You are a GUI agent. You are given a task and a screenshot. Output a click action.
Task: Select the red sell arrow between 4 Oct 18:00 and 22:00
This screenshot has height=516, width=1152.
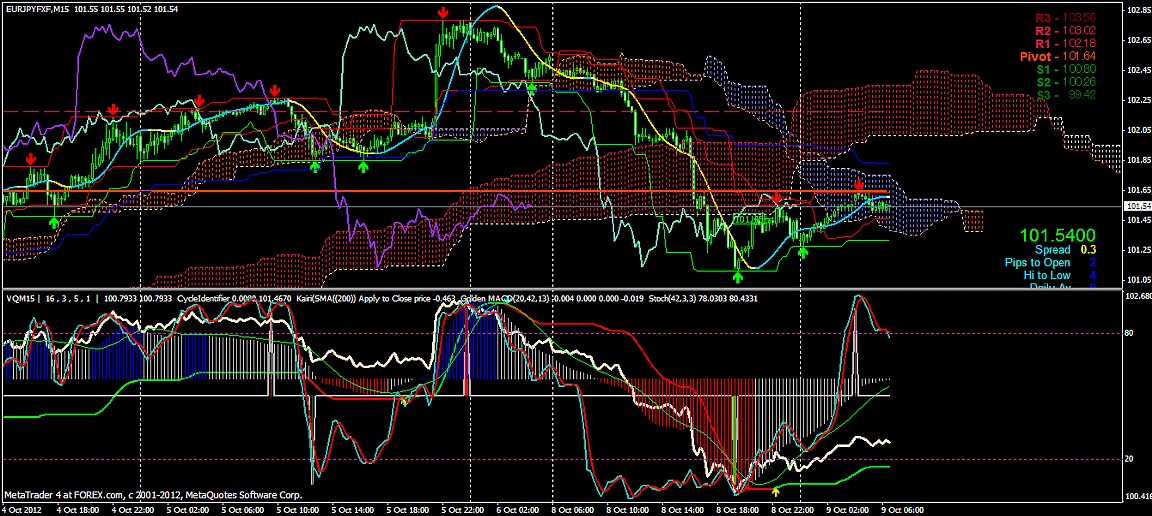pos(112,110)
